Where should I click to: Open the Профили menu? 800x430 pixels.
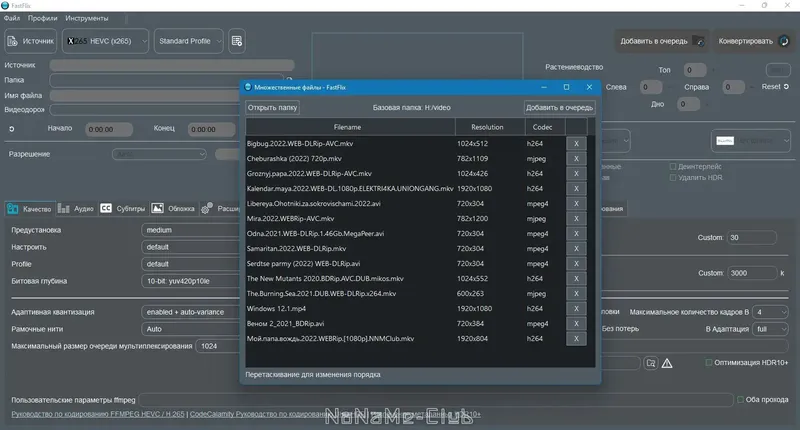coord(42,18)
